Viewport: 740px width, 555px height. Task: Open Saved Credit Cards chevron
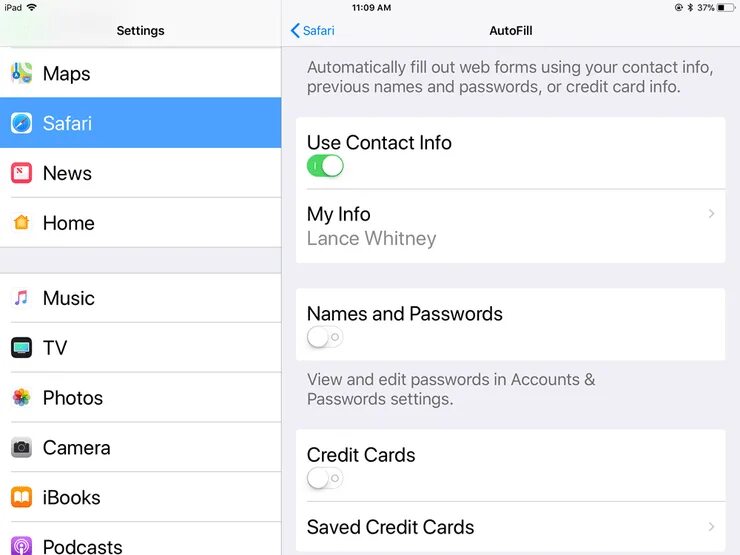point(711,527)
